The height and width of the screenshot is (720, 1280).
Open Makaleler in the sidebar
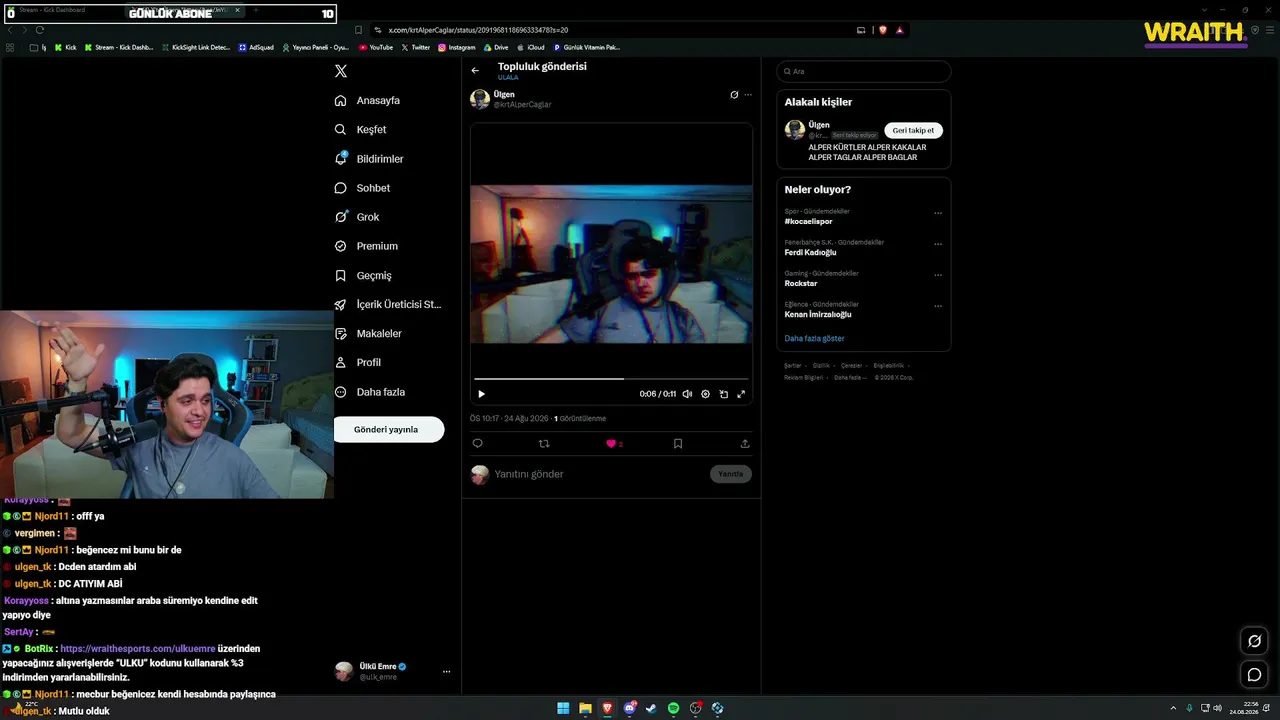coord(368,333)
